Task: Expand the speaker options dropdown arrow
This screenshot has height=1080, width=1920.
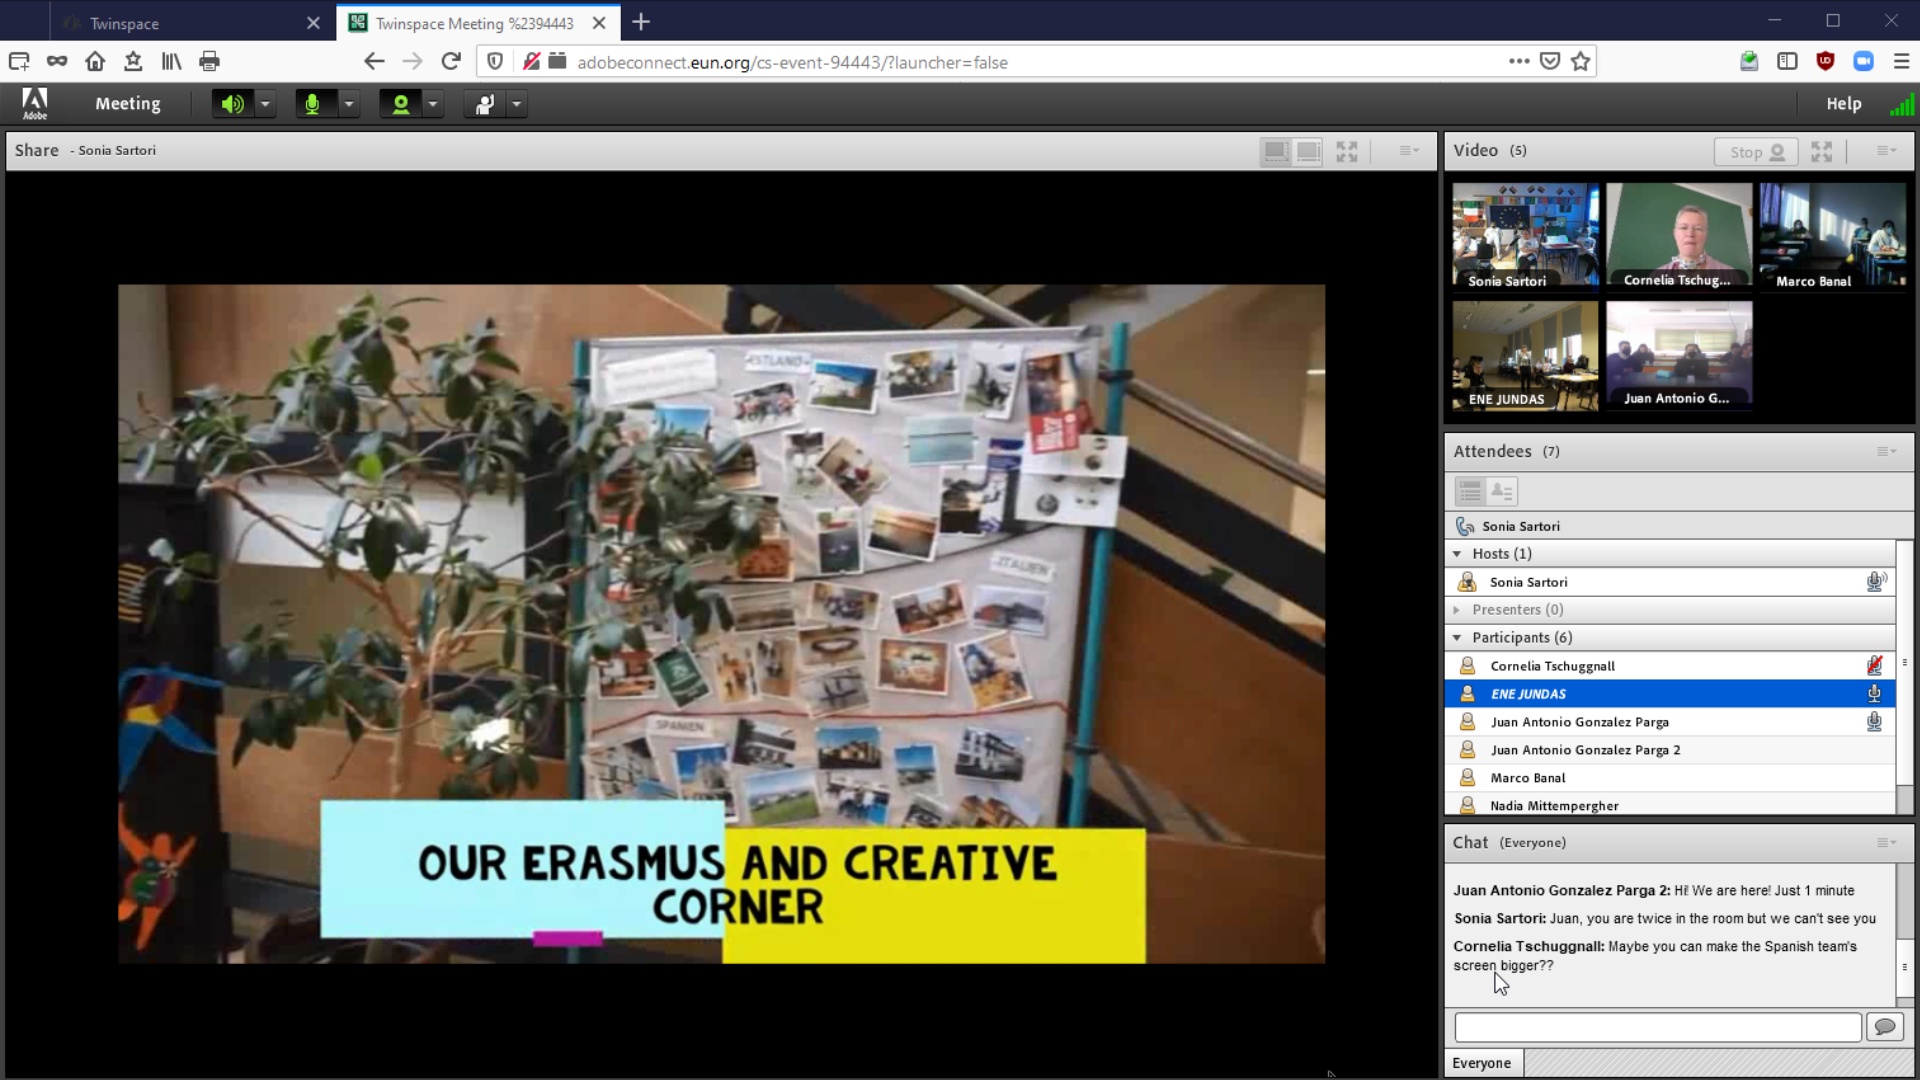Action: (265, 104)
